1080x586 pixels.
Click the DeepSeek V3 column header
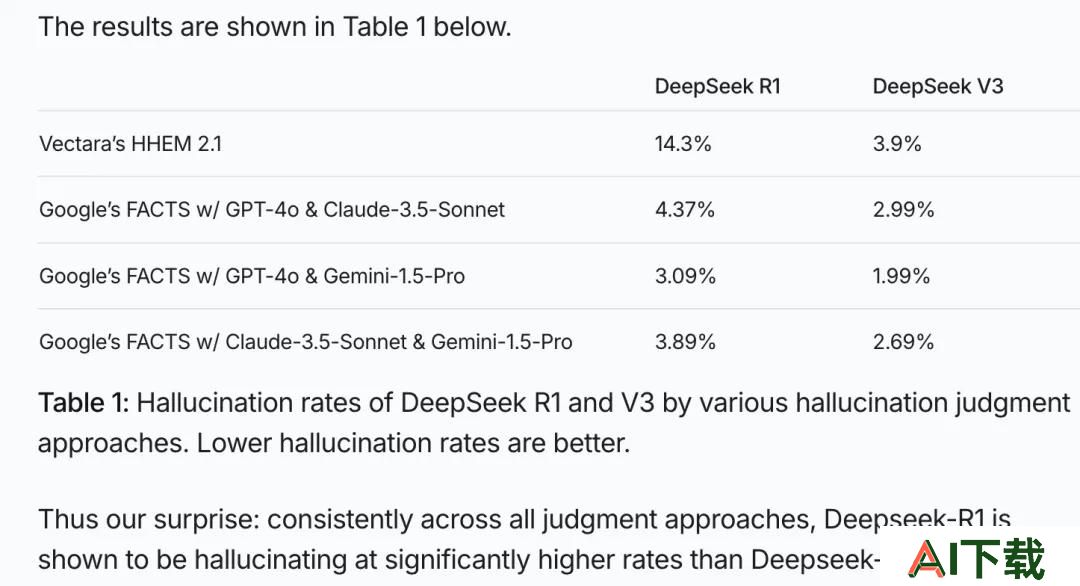(x=937, y=86)
